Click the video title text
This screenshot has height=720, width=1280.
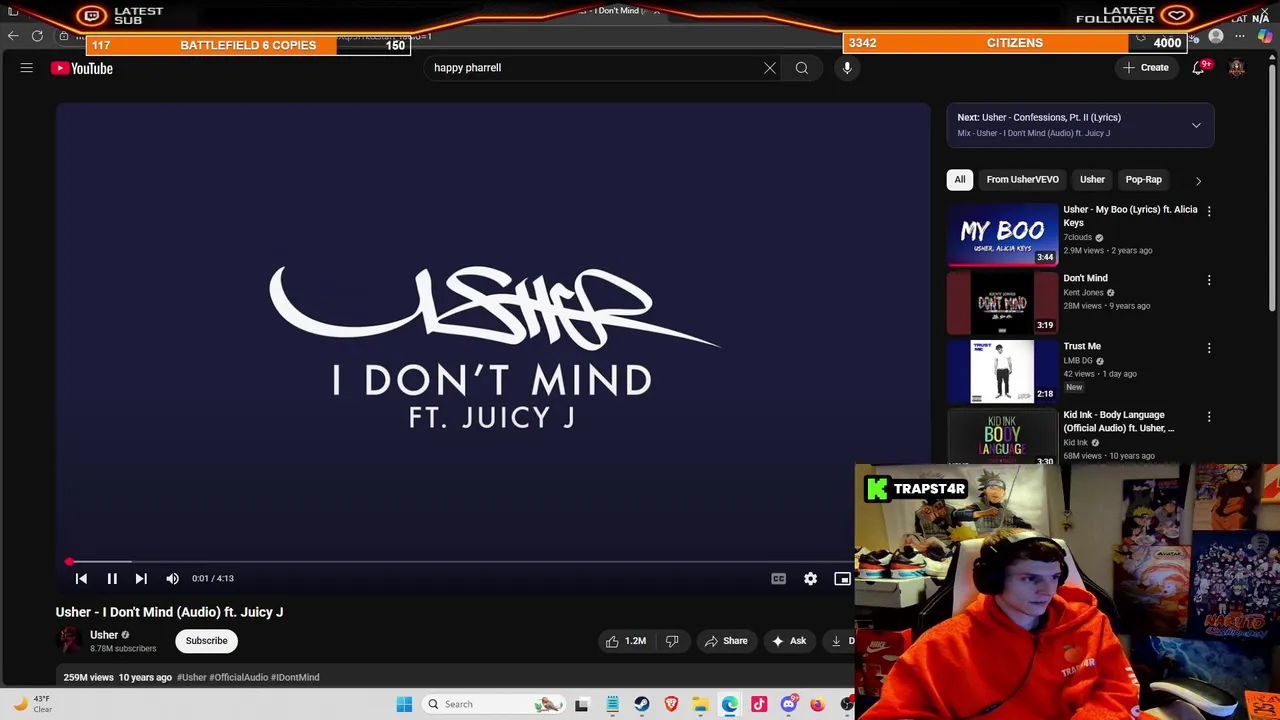(x=169, y=612)
